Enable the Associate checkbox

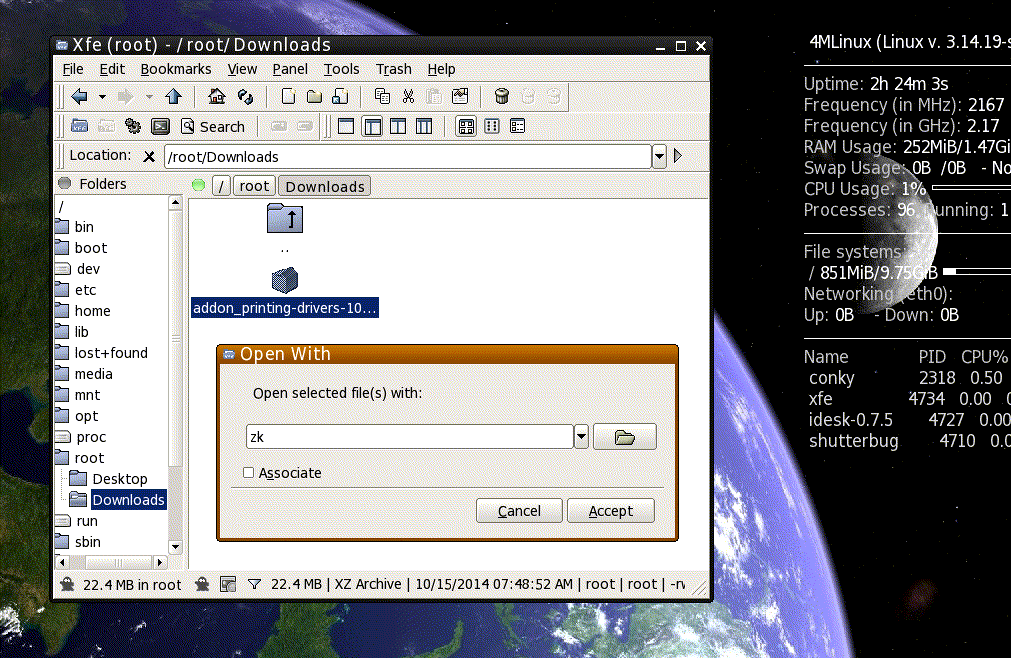tap(248, 472)
